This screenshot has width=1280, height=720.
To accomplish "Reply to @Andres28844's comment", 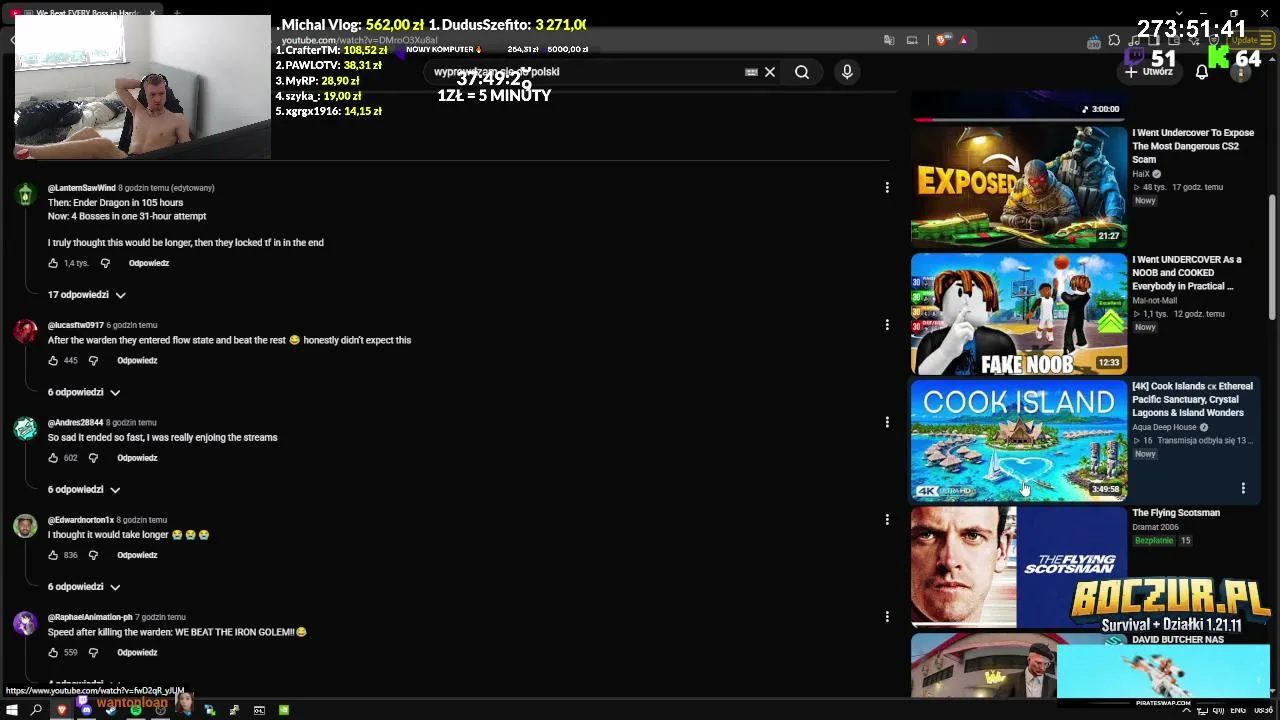I will point(137,458).
